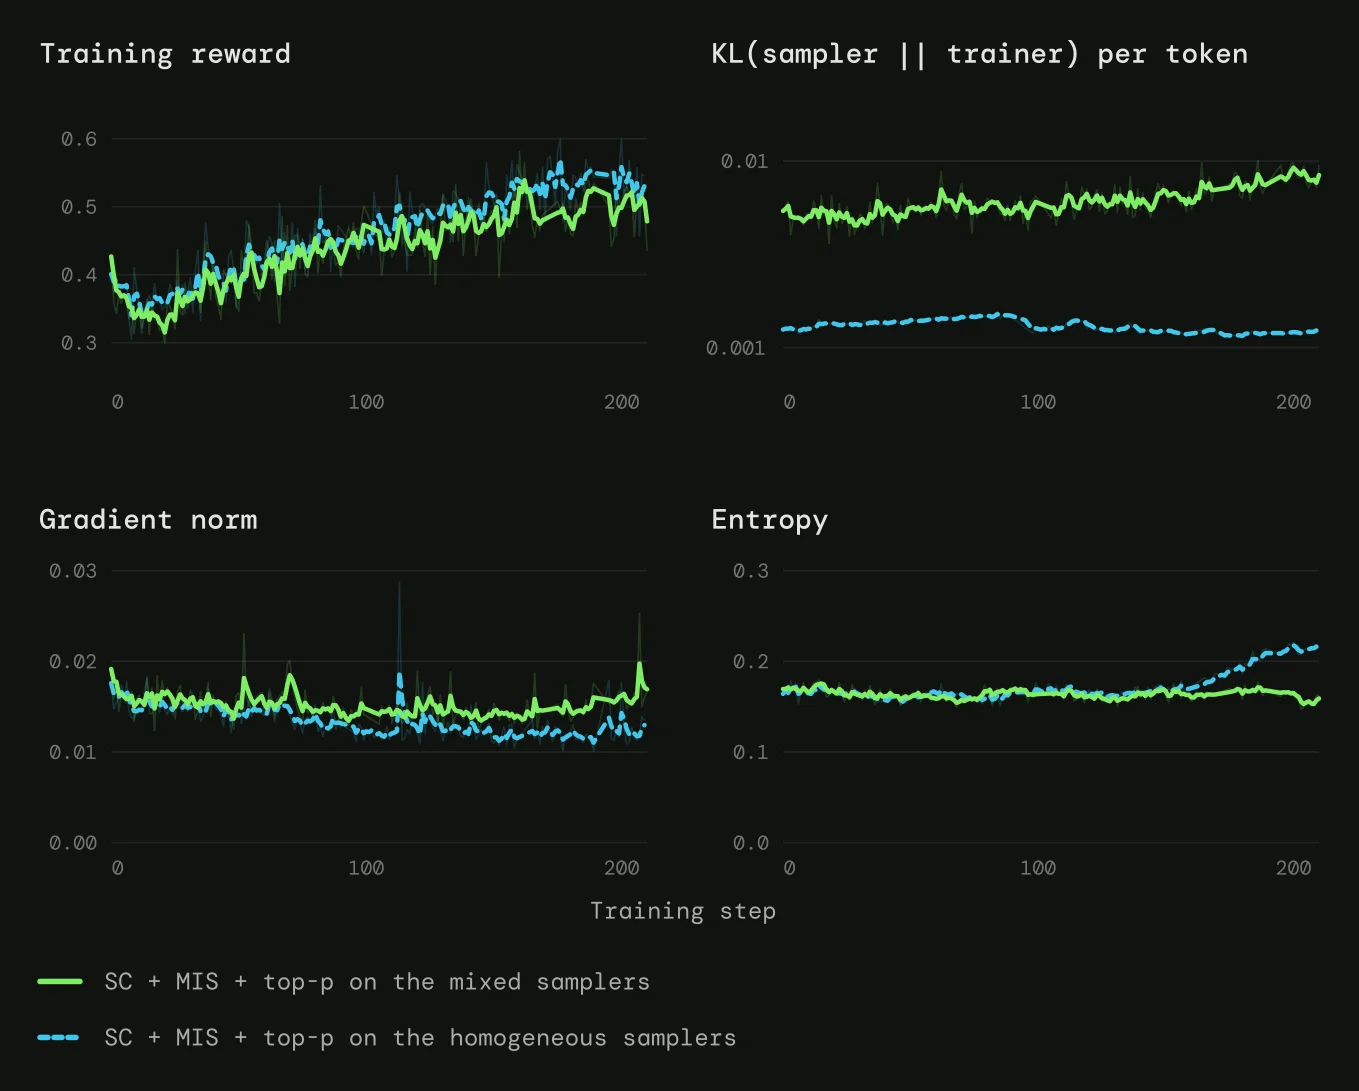Click the "0.03" tick on Gradient norm chart

(73, 571)
